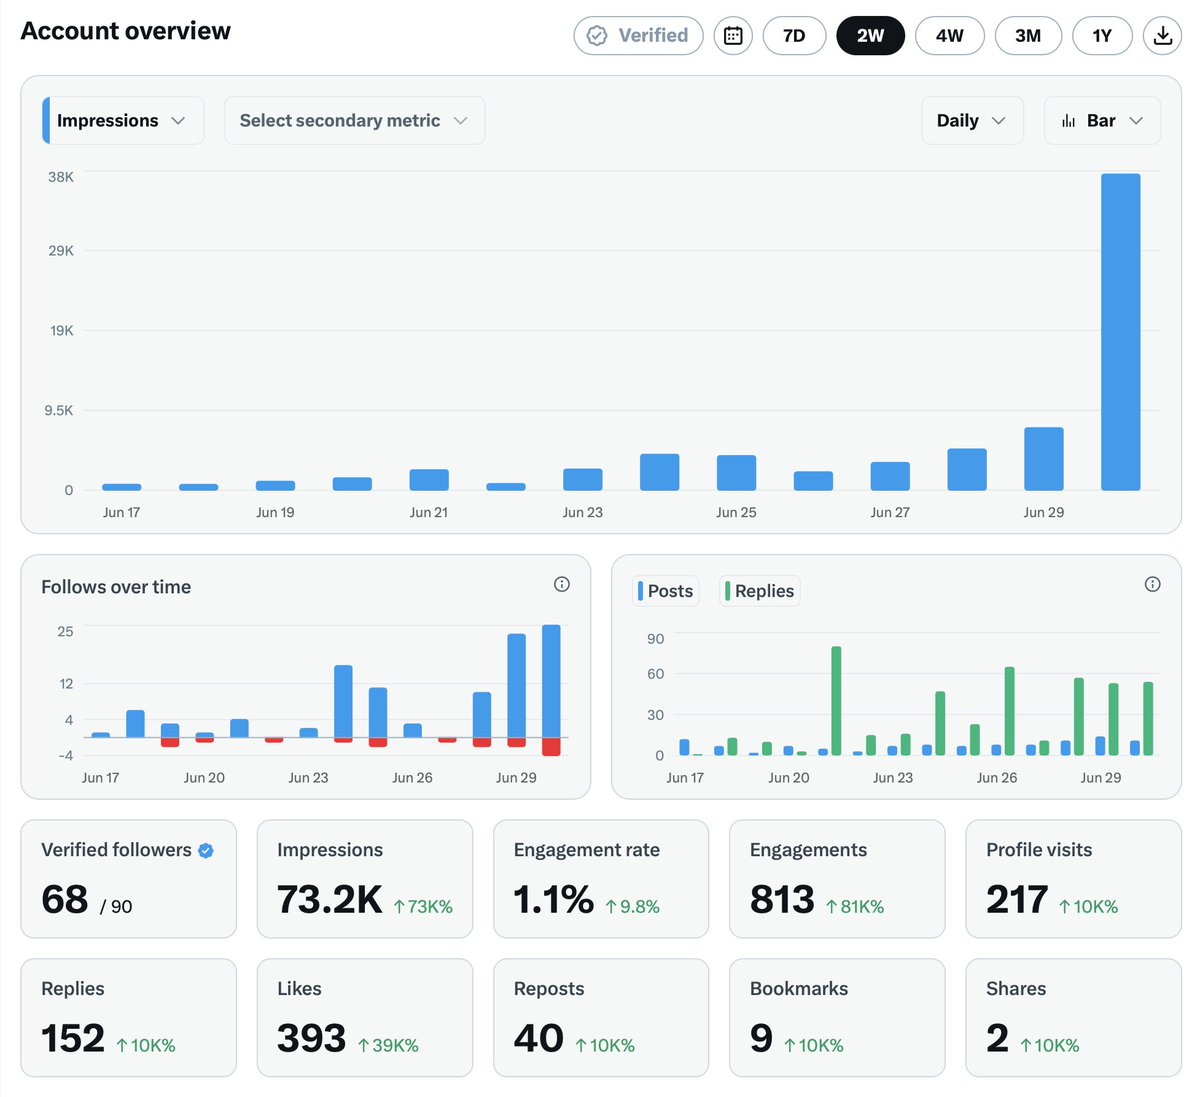Open the Impressions primary metric dropdown
Screen dimensions: 1200x1097
123,120
